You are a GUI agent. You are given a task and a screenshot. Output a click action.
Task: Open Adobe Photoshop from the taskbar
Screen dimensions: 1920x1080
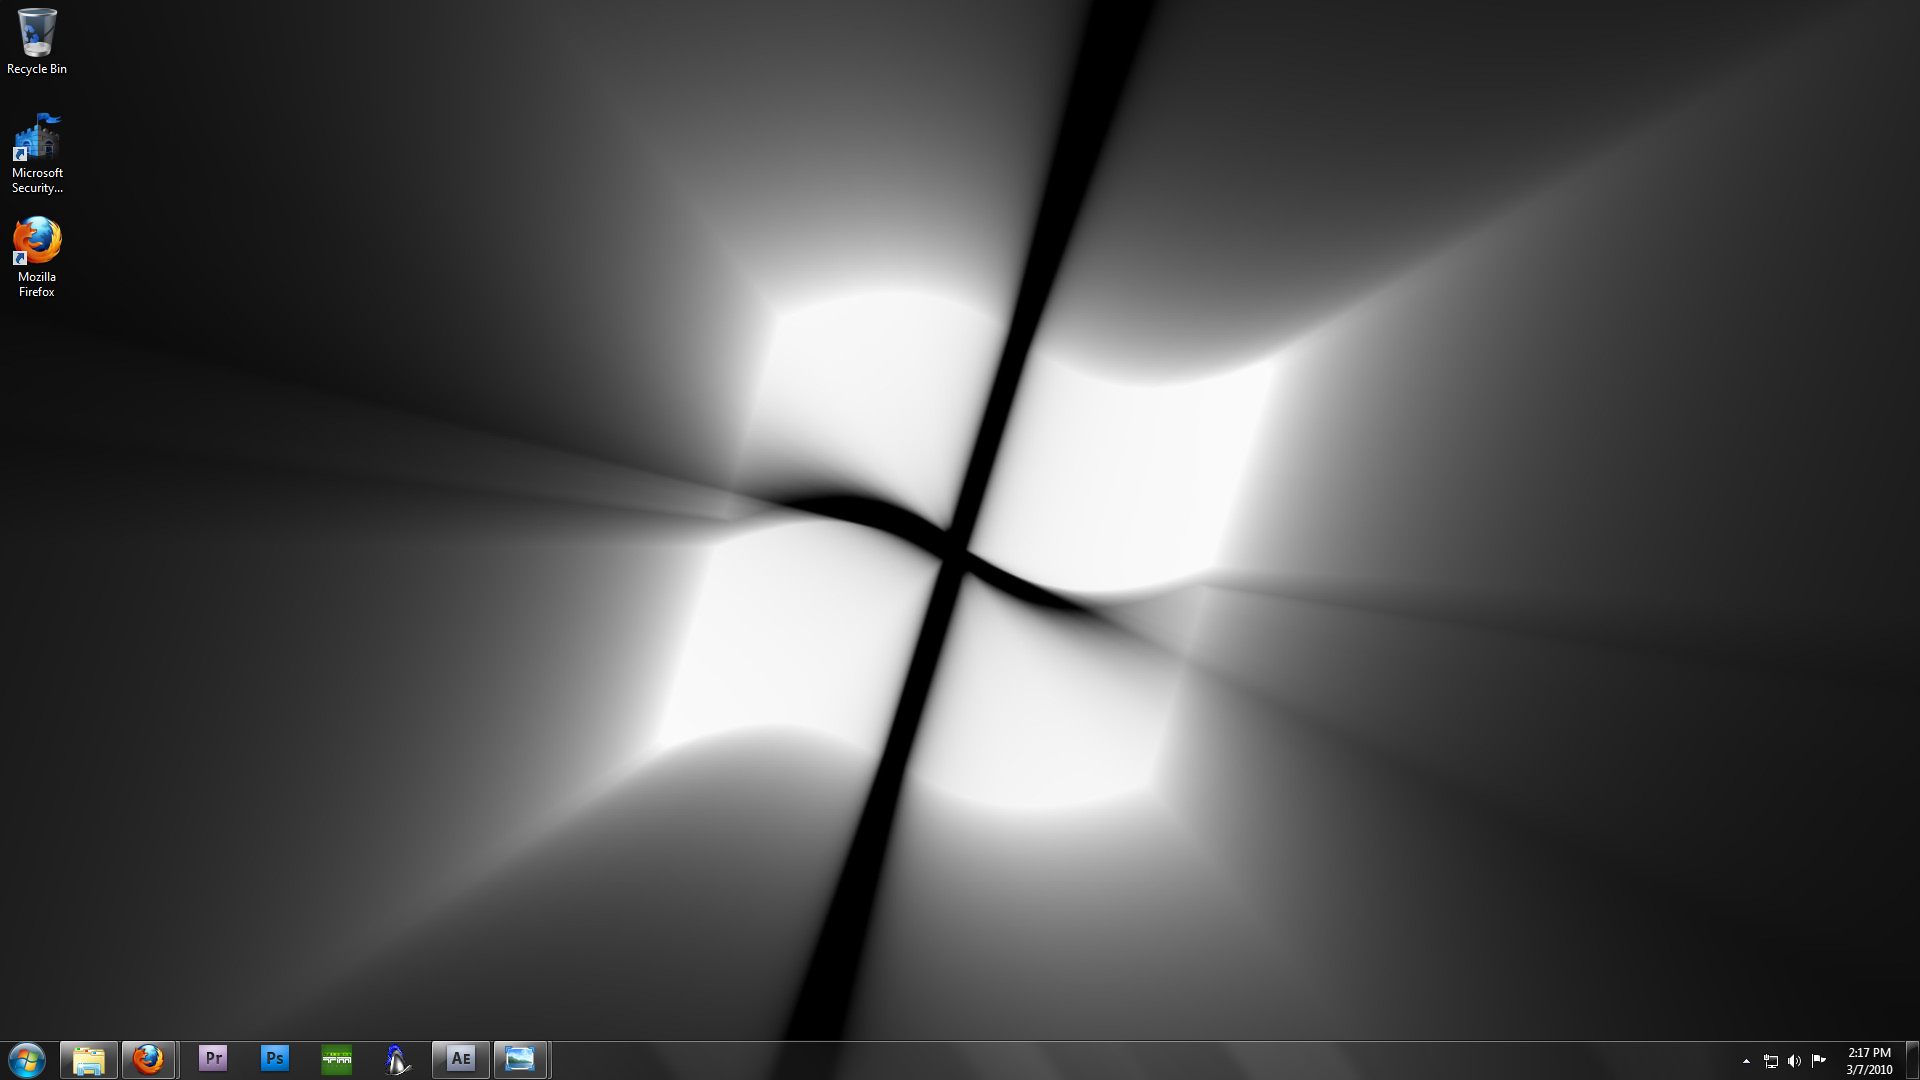[x=274, y=1059]
